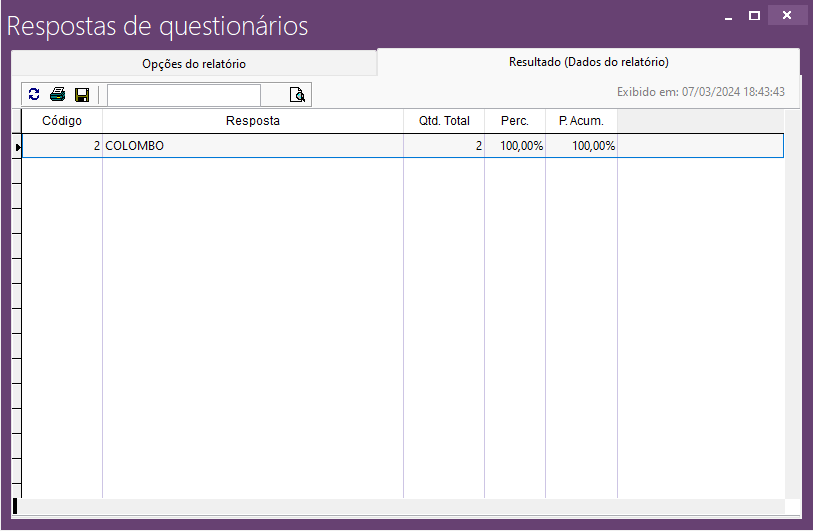Print the report with the printer icon
This screenshot has height=531, width=813.
(x=58, y=95)
